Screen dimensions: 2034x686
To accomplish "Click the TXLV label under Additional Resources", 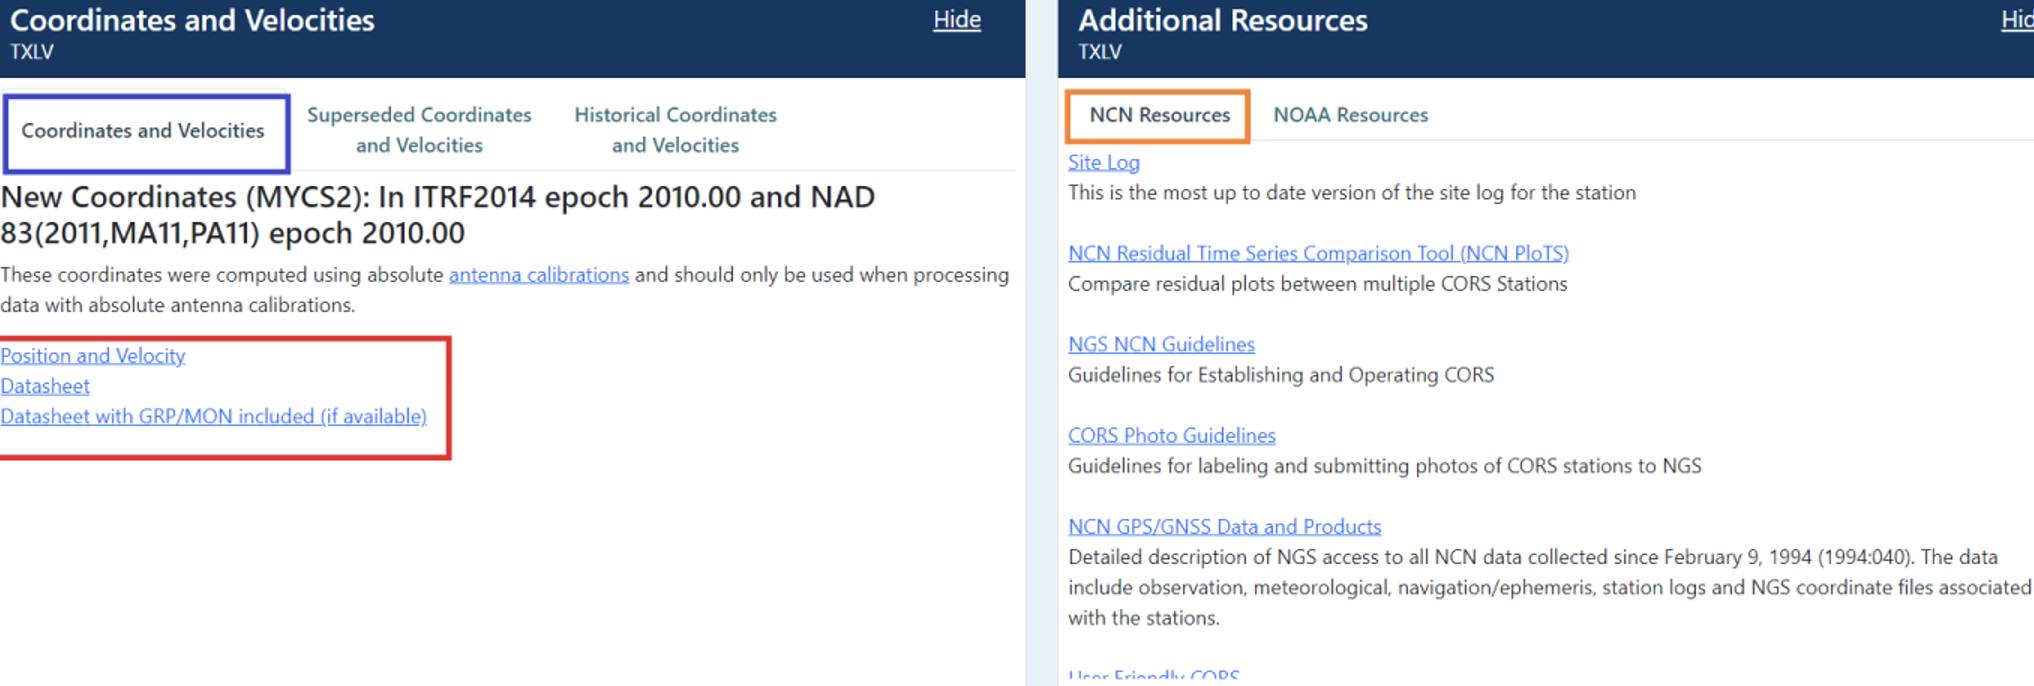I will tap(1099, 52).
